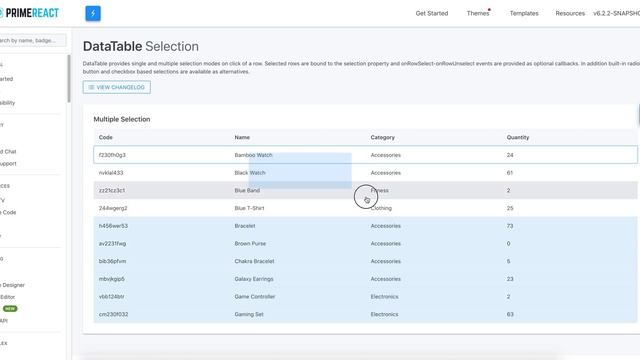Click quantity 2 in Game Controller row

point(508,296)
